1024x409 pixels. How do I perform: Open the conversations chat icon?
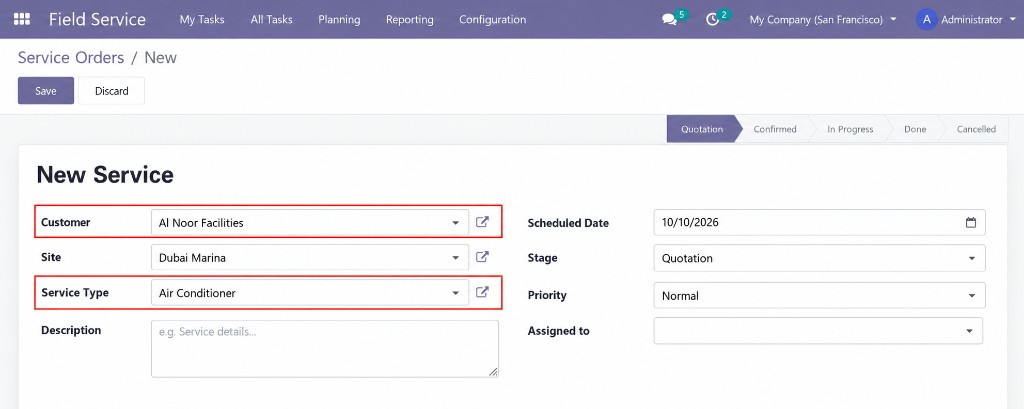pos(669,20)
